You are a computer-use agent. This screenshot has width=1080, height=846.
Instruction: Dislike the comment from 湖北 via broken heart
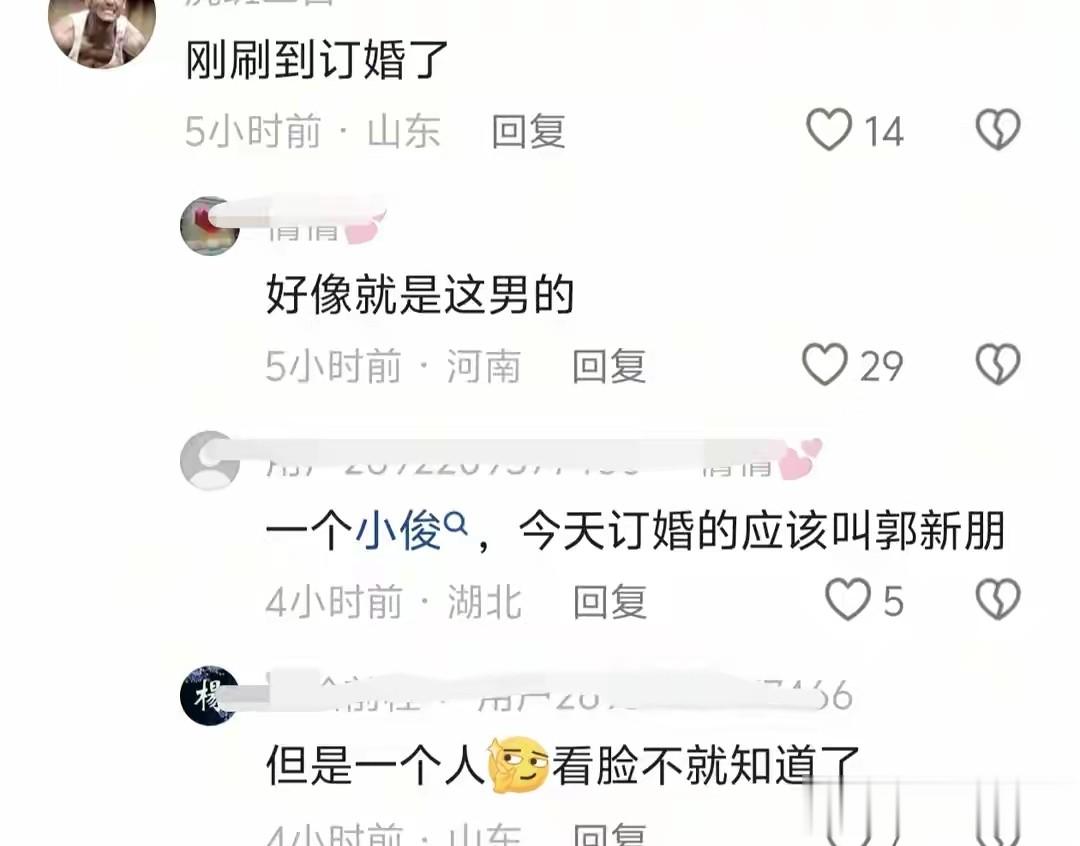[x=998, y=599]
